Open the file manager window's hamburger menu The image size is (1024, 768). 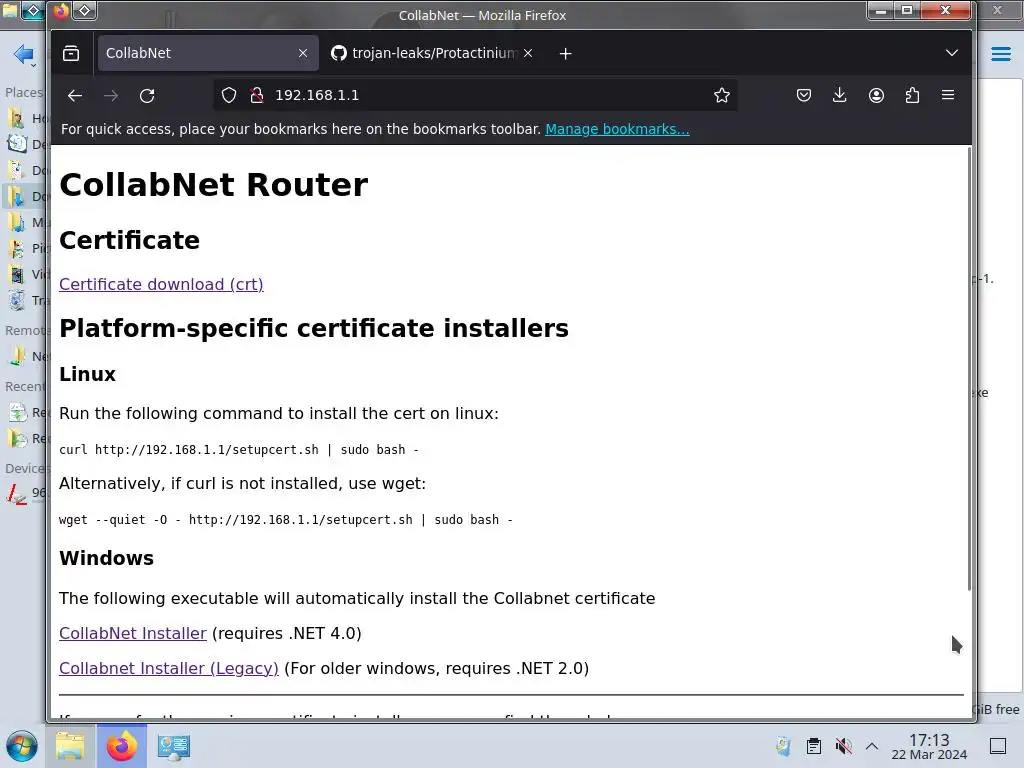[1000, 54]
